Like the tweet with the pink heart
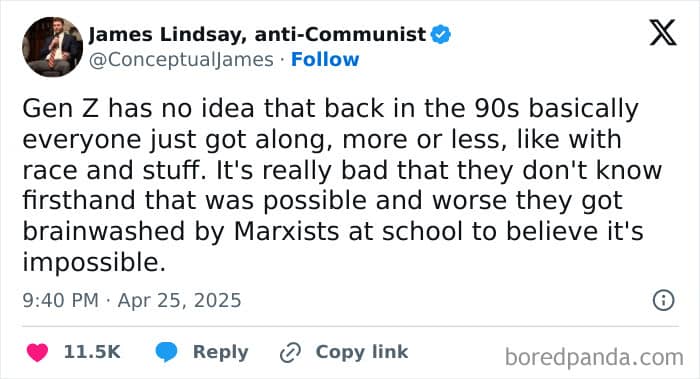Screen dimensions: 700x379 coord(38,352)
